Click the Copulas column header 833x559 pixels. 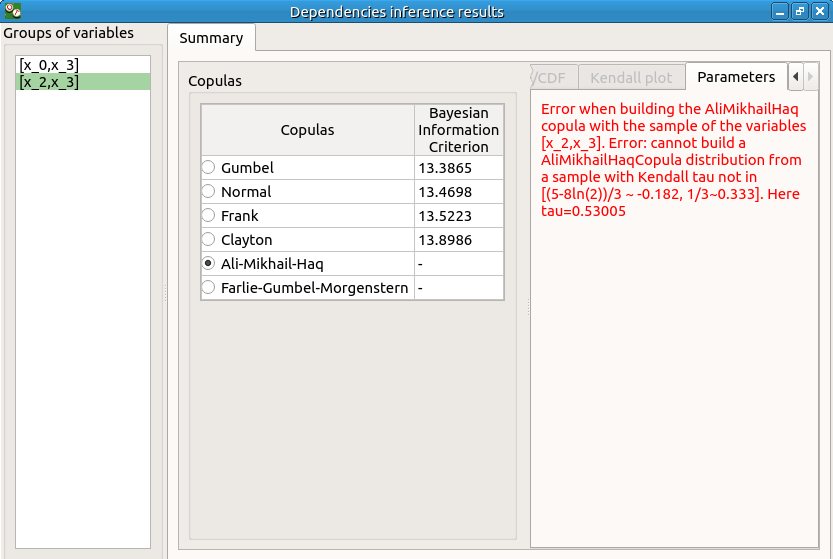(307, 130)
